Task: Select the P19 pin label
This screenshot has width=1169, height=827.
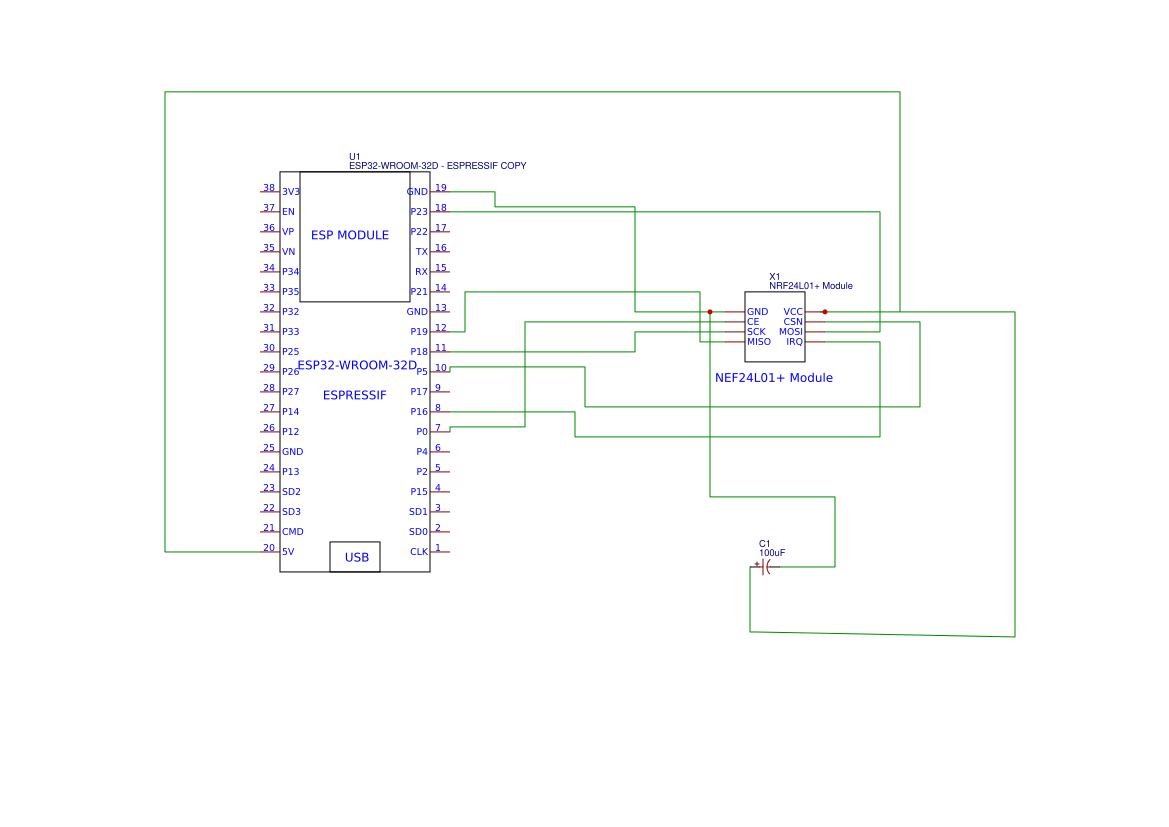Action: [419, 332]
